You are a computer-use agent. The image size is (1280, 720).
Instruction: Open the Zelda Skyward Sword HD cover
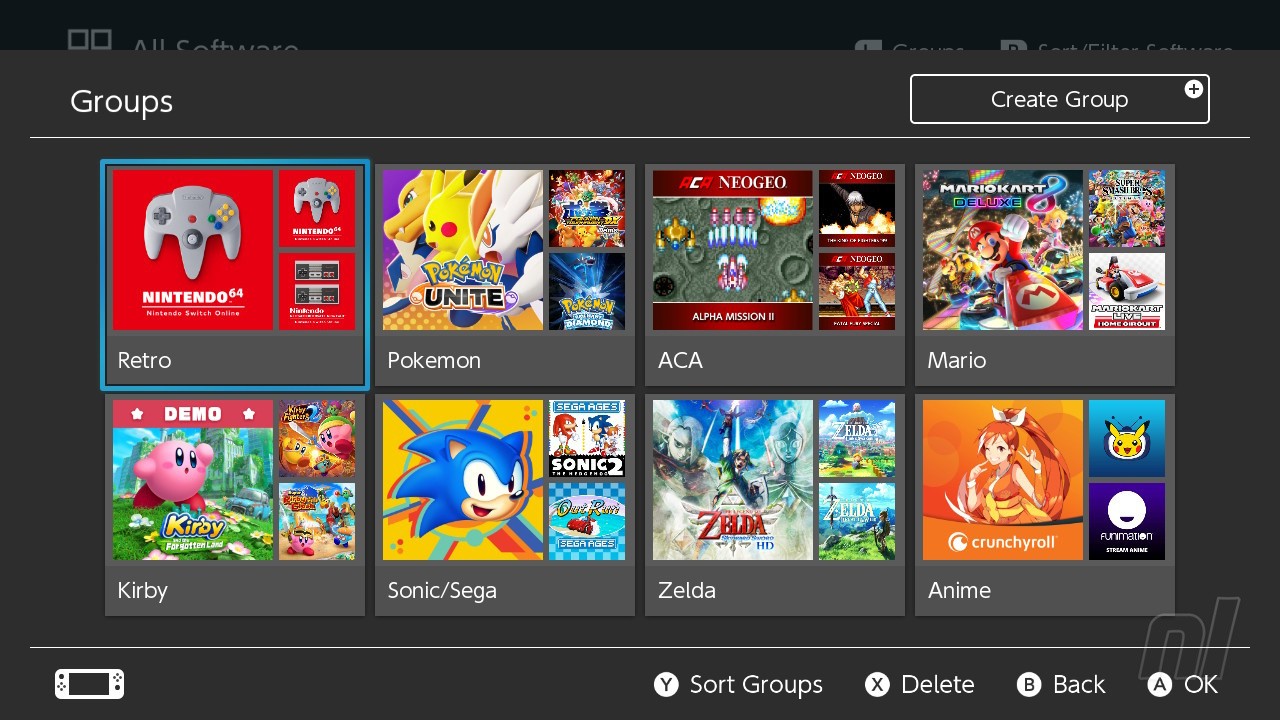coord(732,480)
